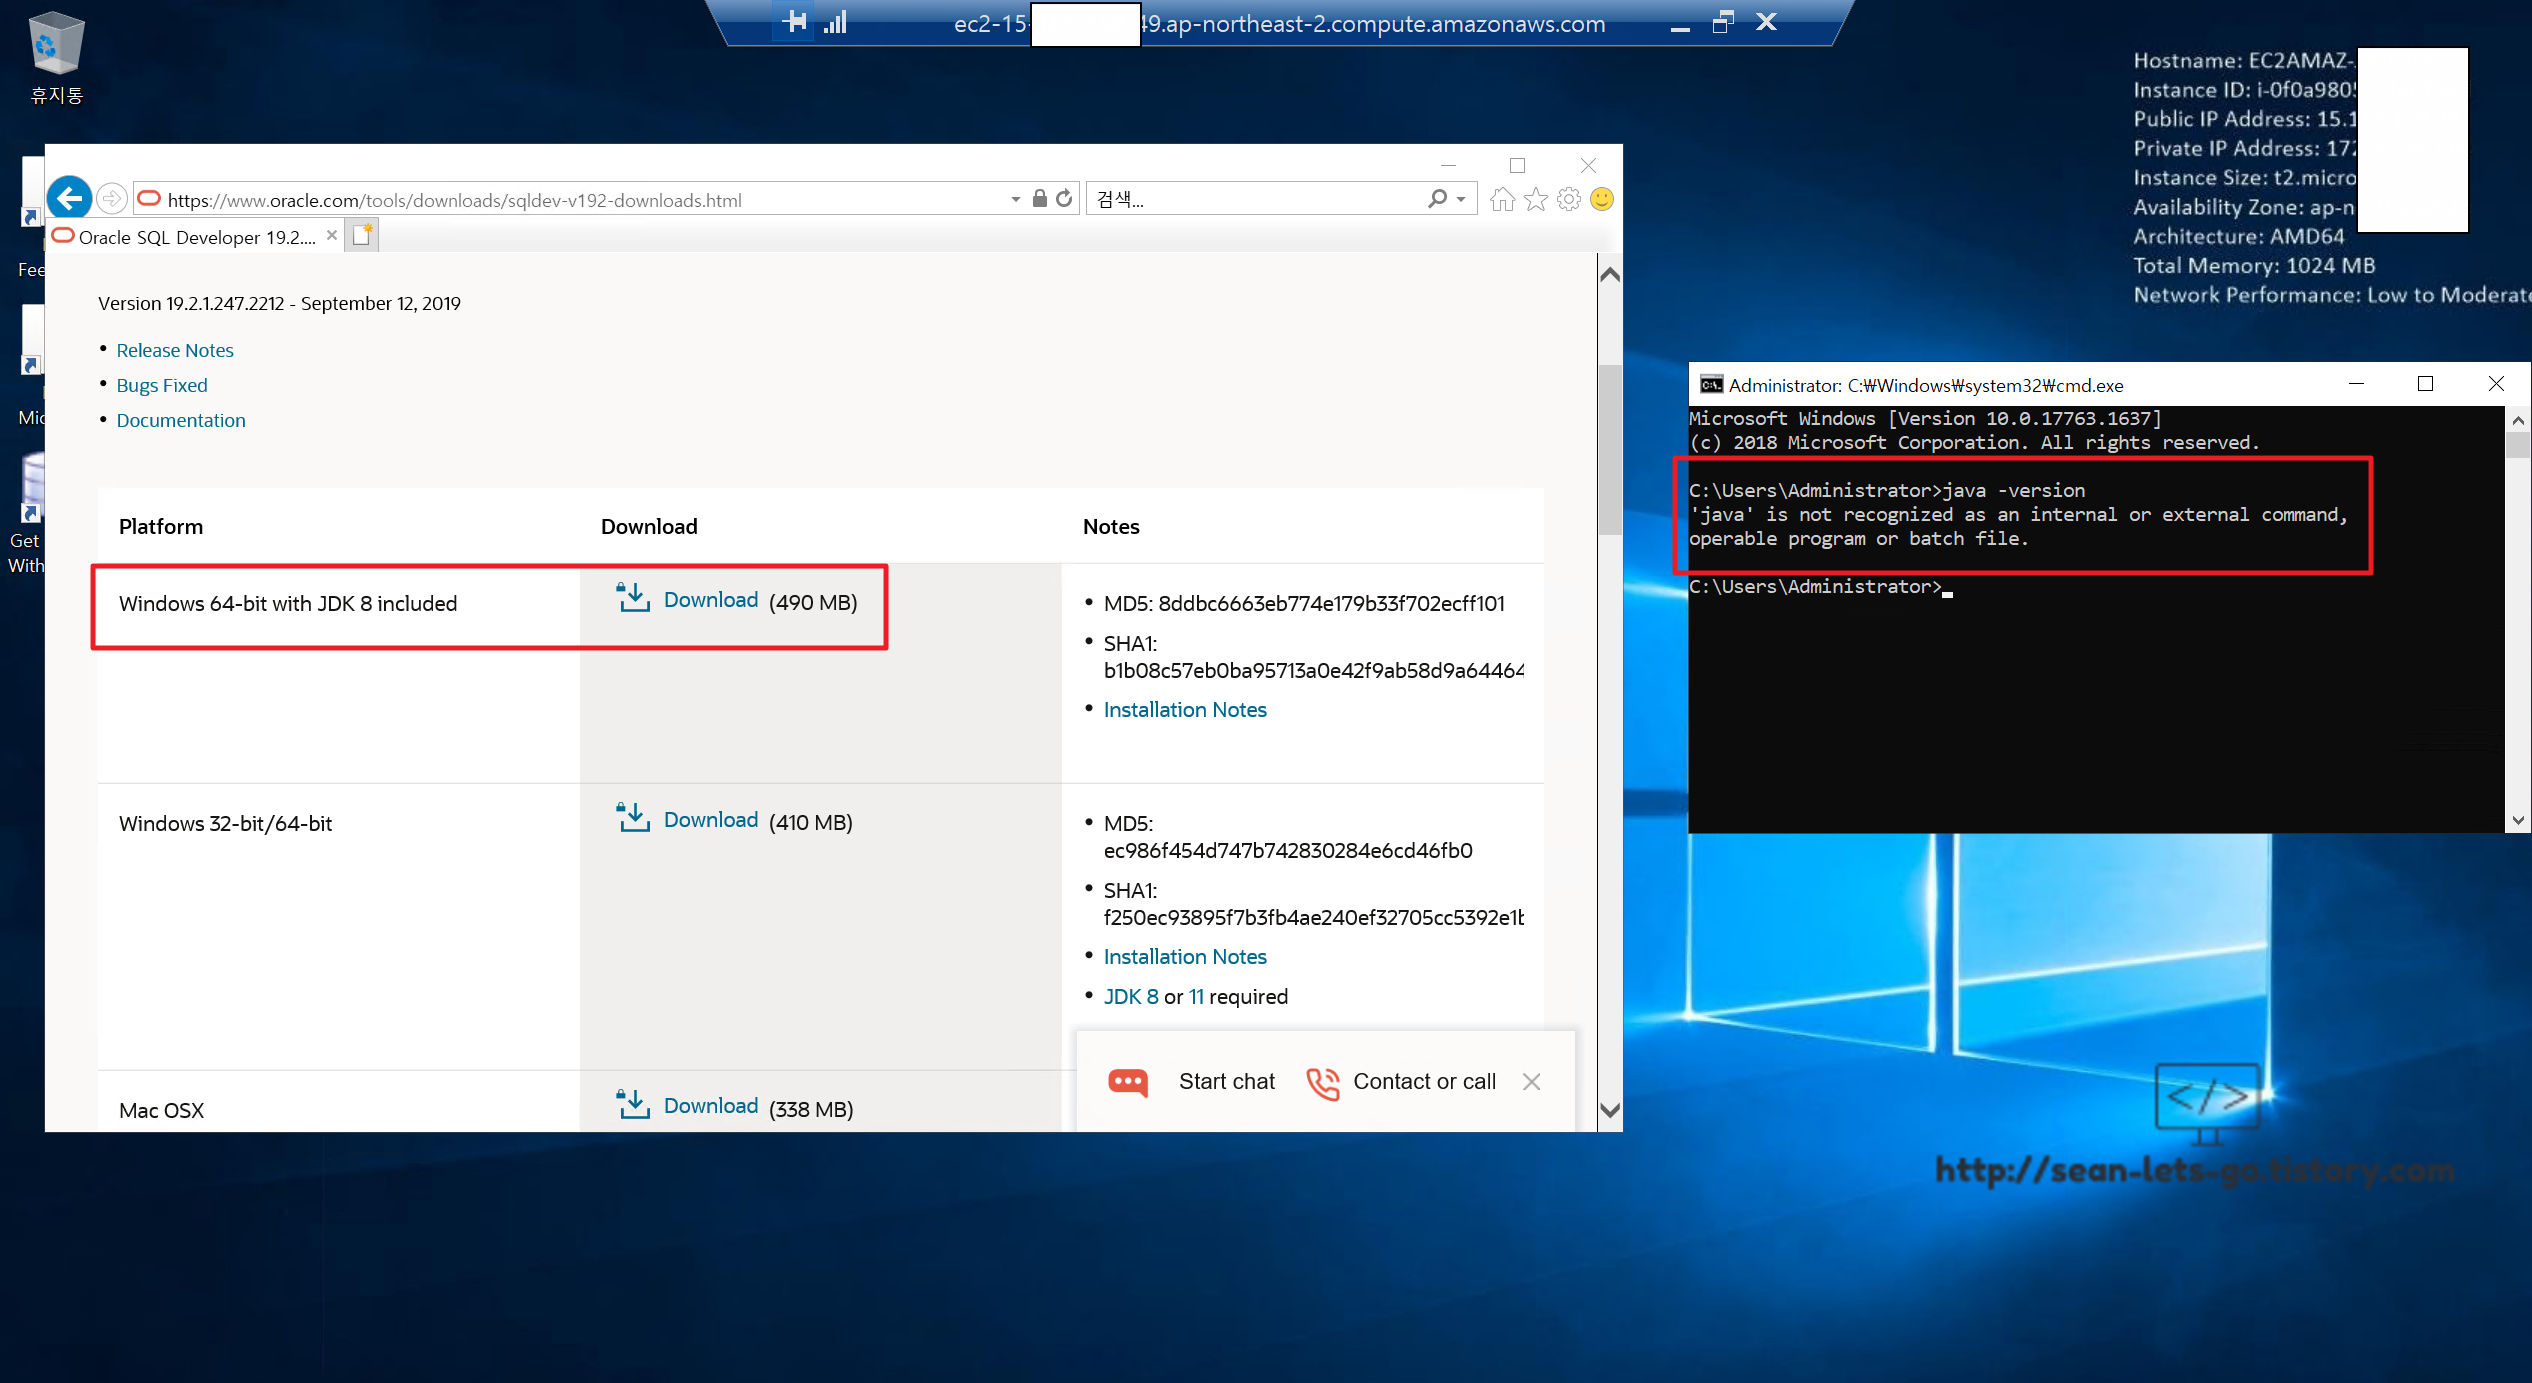Open the browser settings gear
Image resolution: width=2532 pixels, height=1383 pixels.
[1569, 200]
